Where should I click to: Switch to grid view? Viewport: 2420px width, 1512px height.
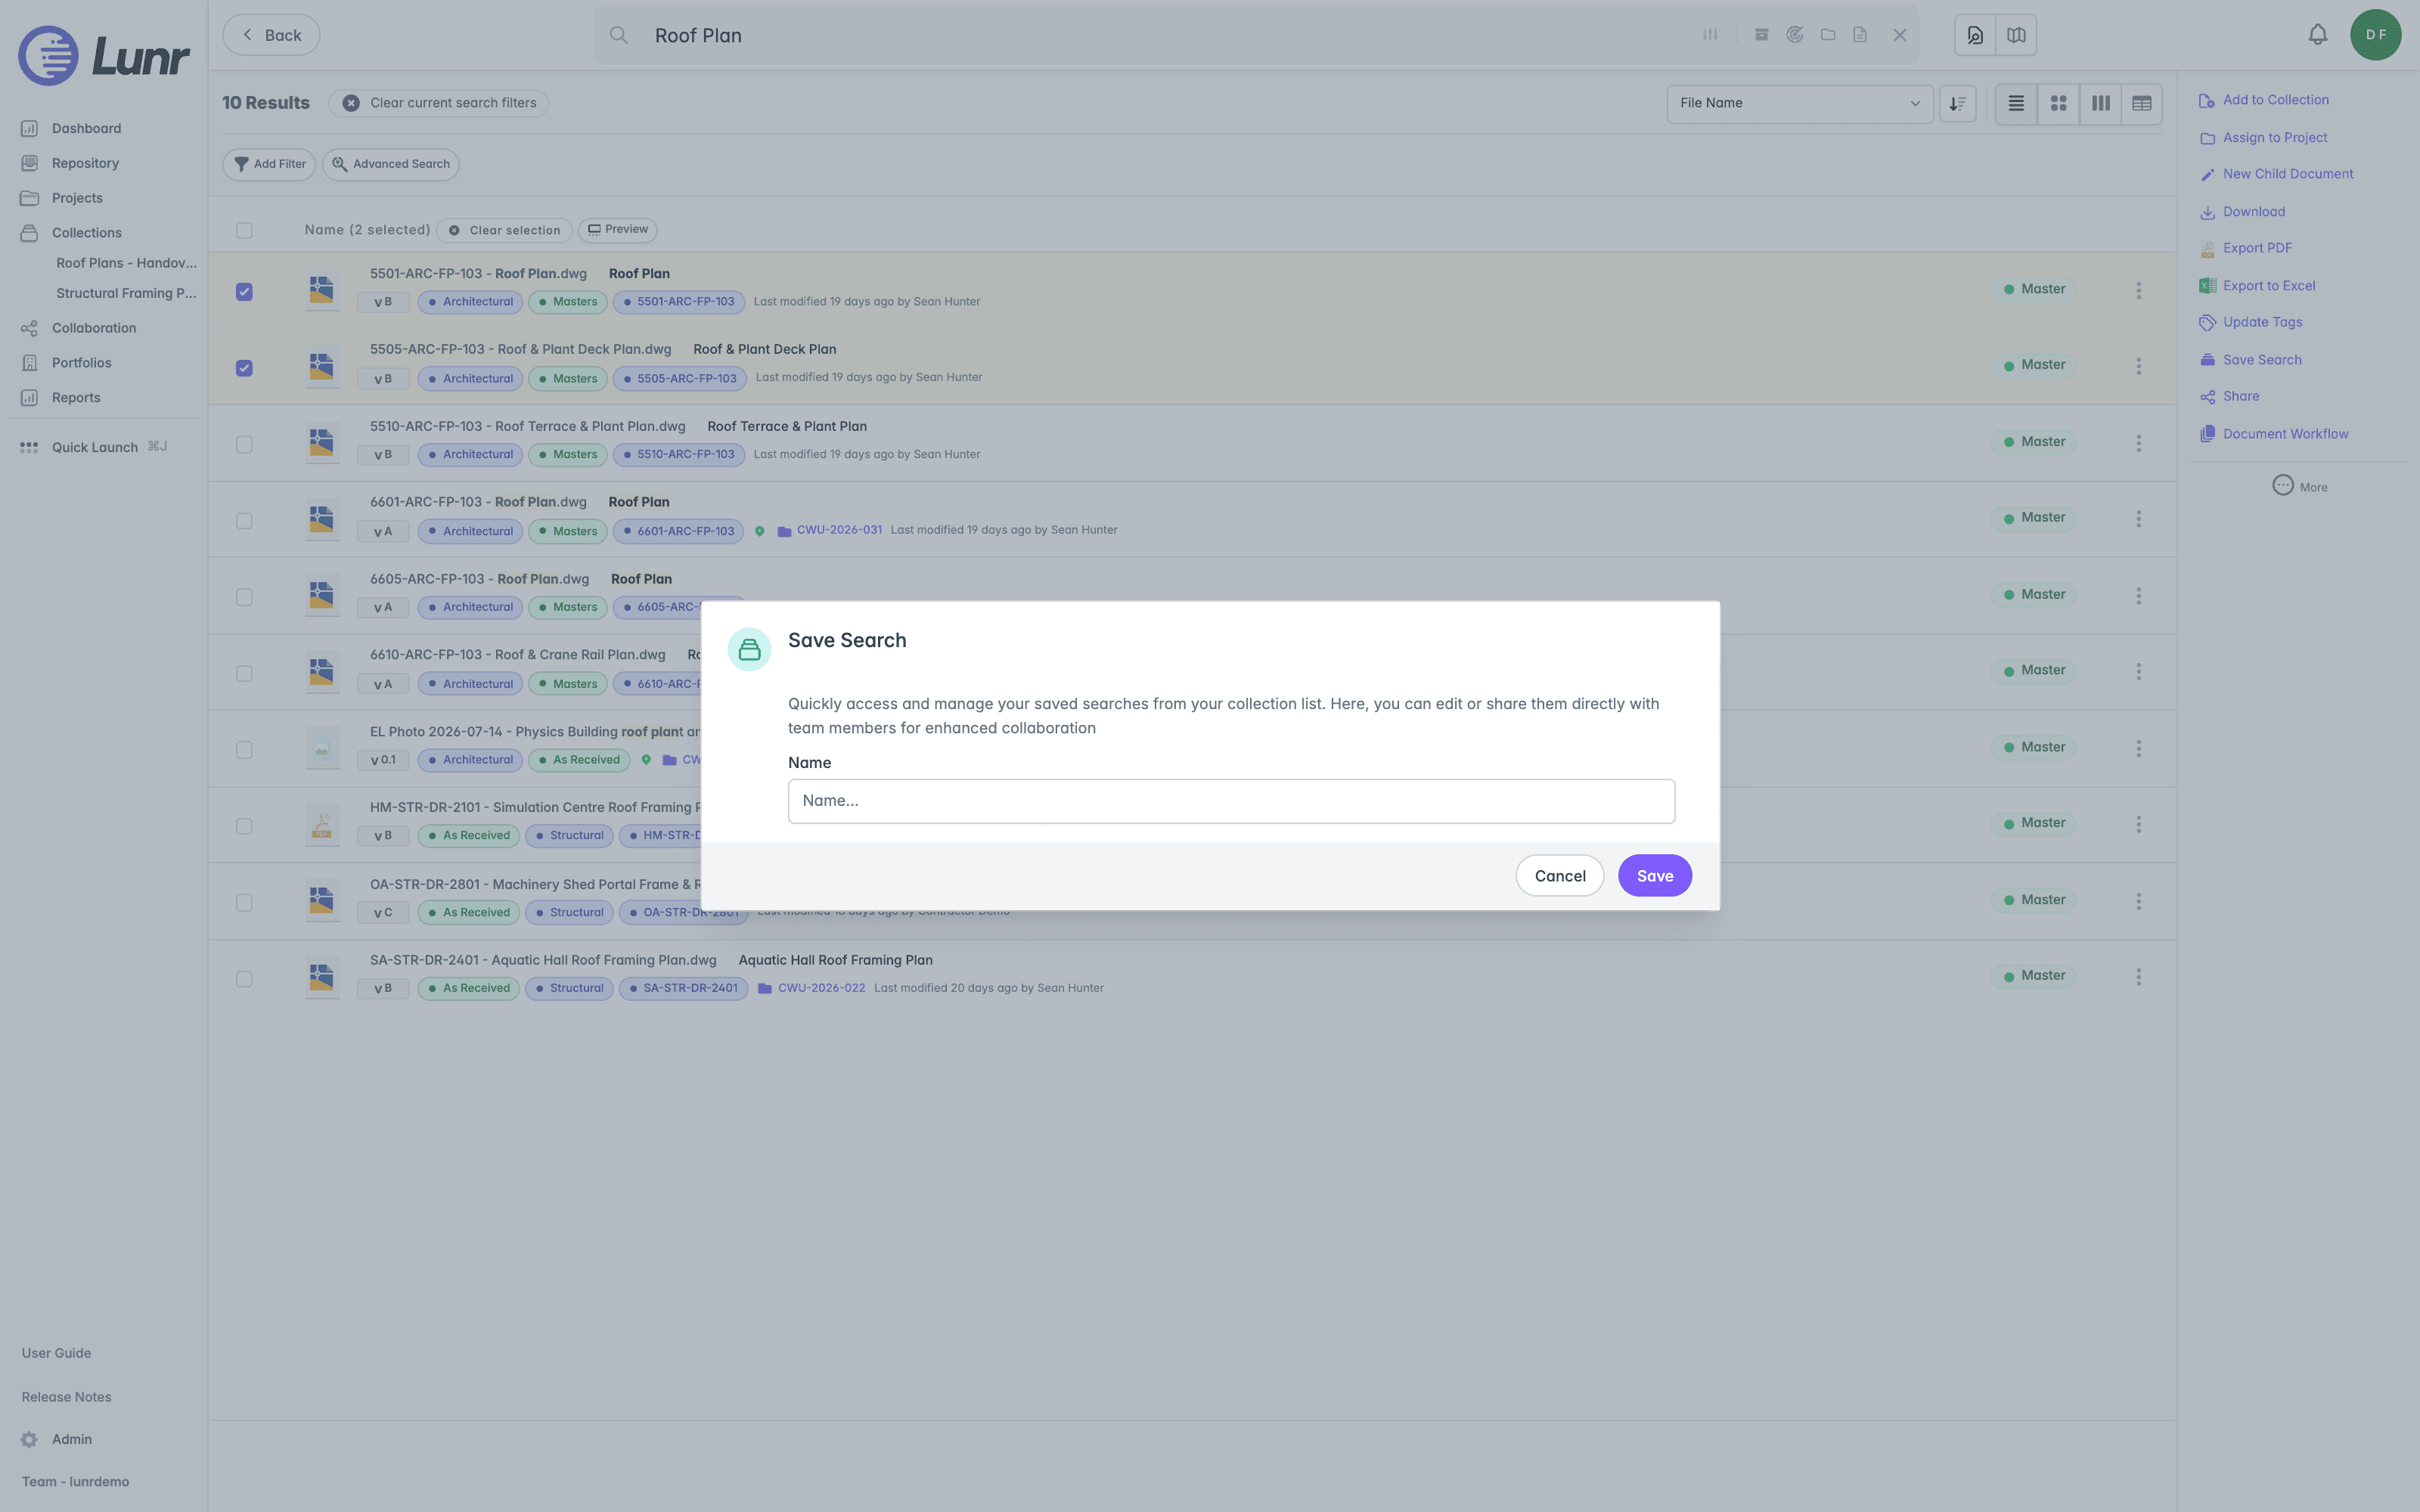point(2058,103)
